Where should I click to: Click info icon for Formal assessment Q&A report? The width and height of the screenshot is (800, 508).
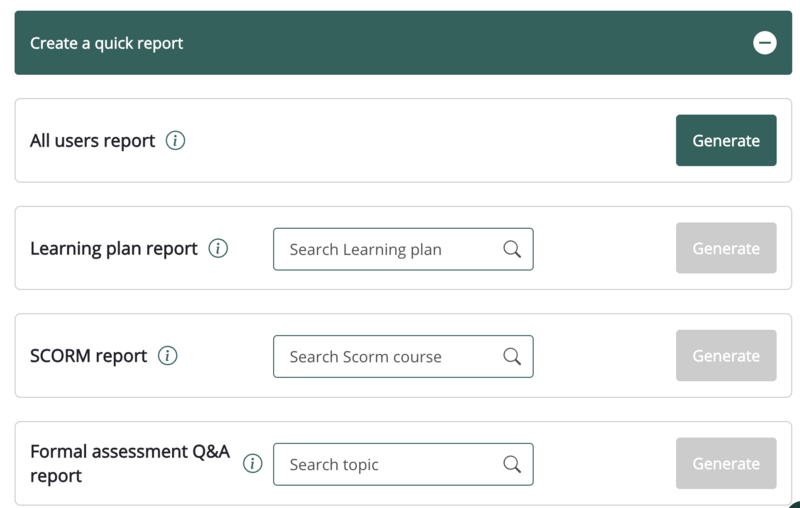click(x=253, y=464)
